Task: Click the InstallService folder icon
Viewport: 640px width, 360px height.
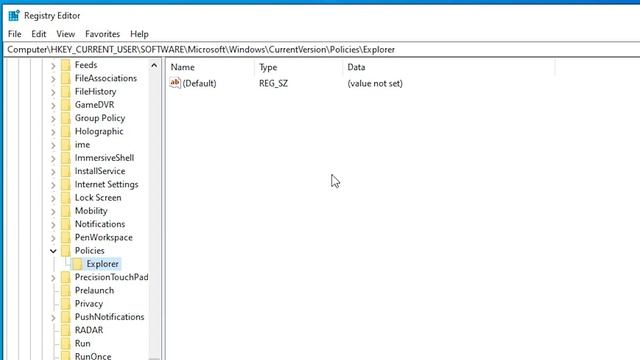Action: pos(66,171)
